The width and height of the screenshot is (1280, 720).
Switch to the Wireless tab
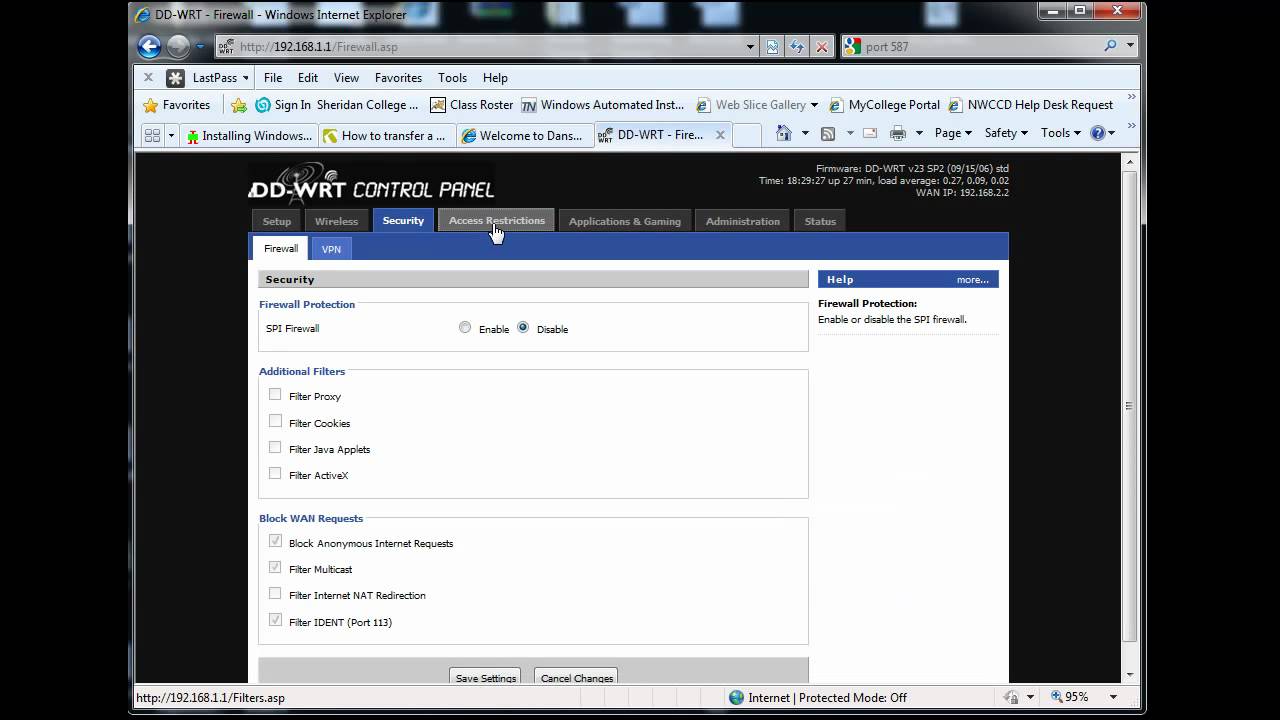tap(336, 221)
